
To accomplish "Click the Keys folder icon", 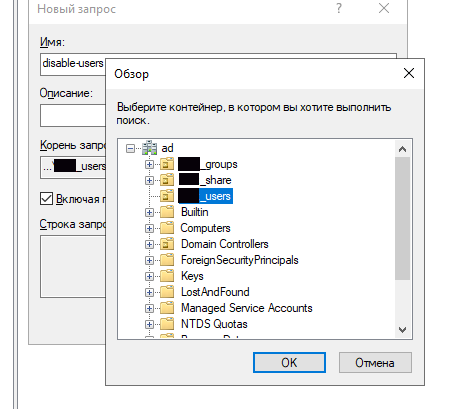I will click(x=167, y=276).
